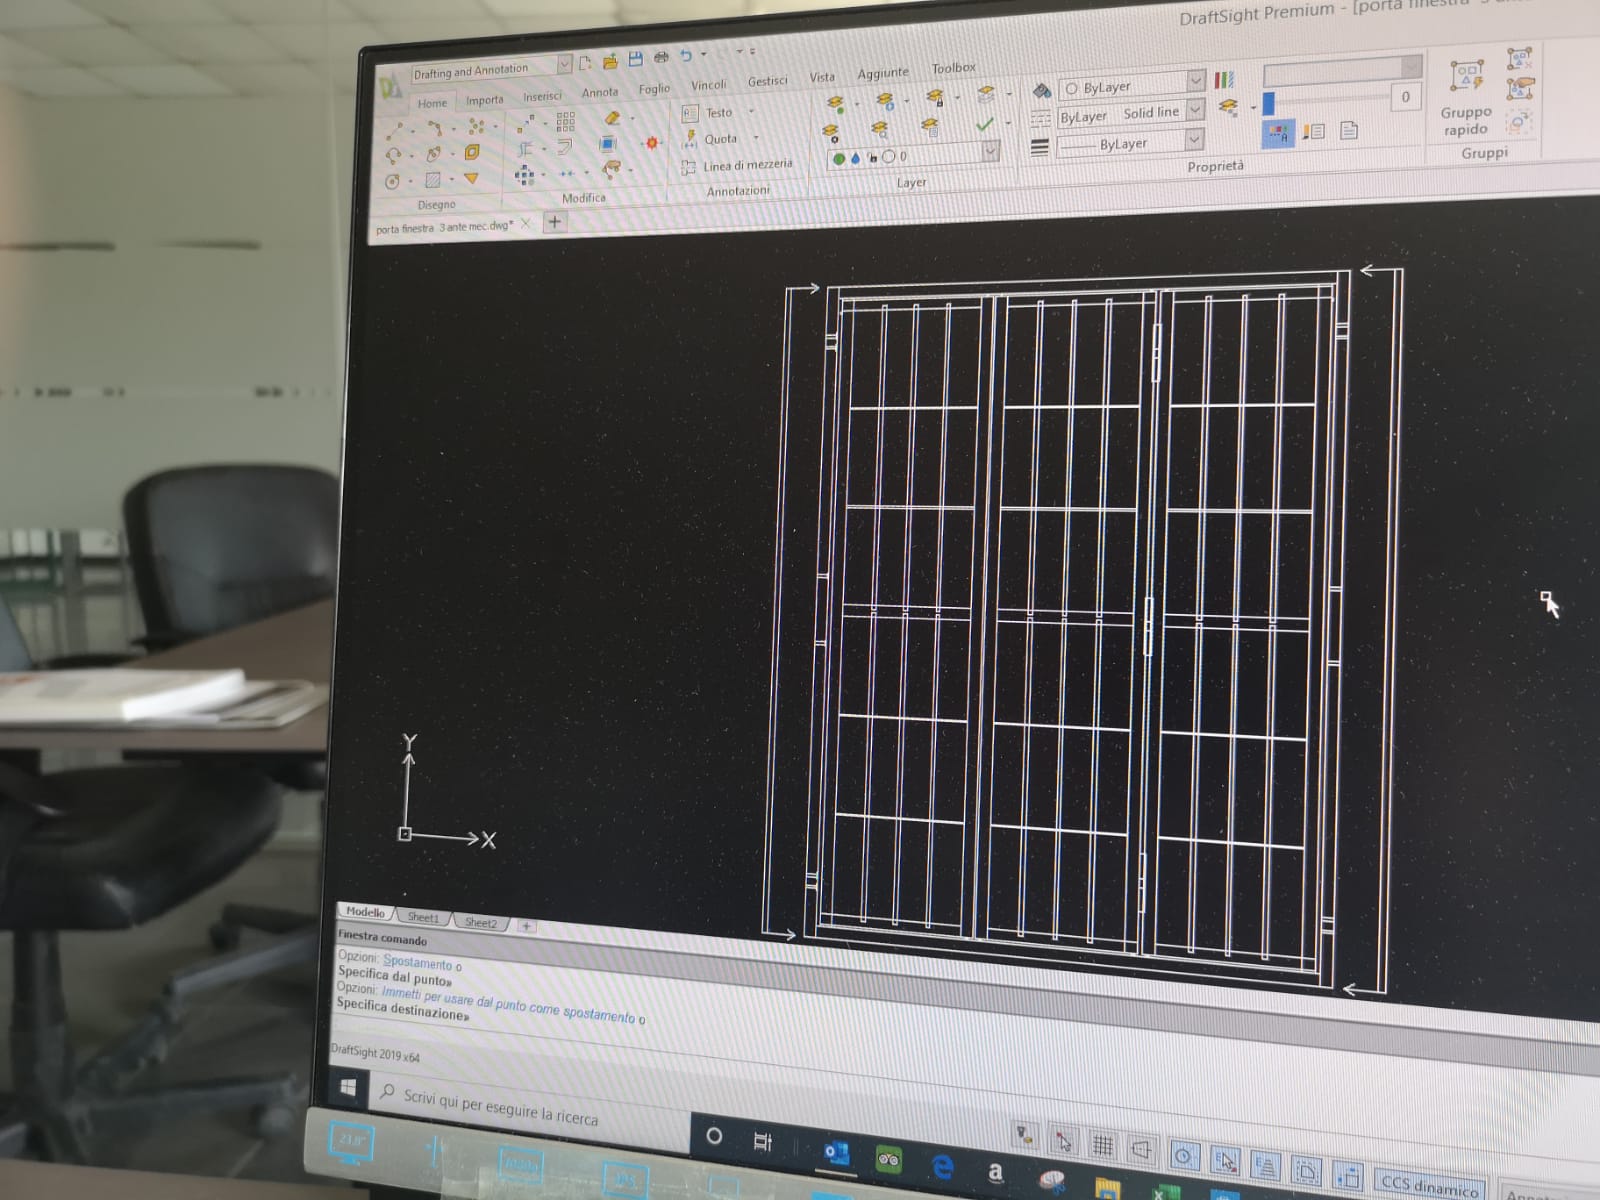The image size is (1600, 1200).
Task: Switch to the Sheet1 layout tab
Action: pos(423,917)
